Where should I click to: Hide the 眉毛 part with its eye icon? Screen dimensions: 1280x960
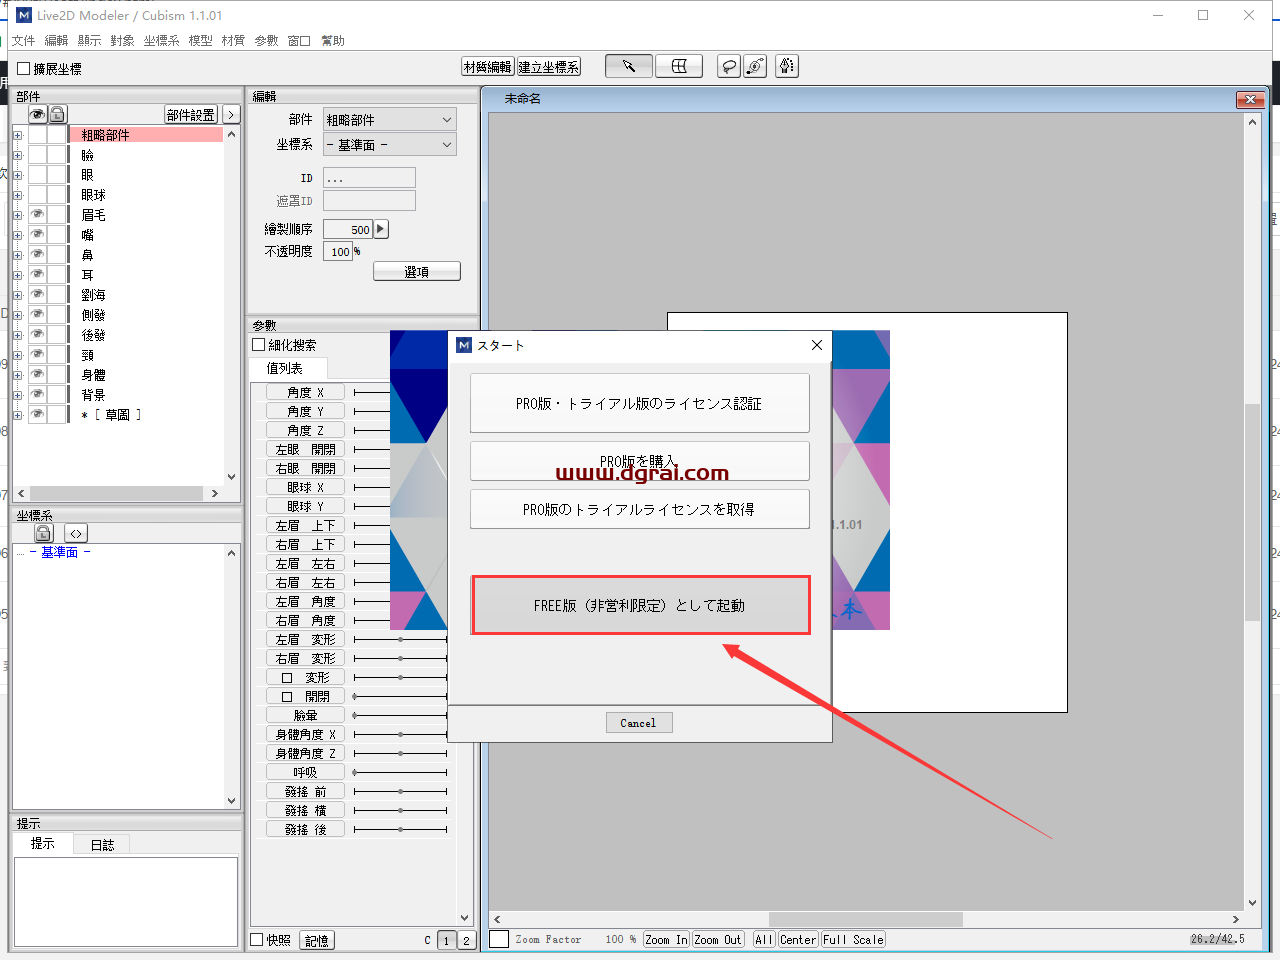(x=37, y=214)
